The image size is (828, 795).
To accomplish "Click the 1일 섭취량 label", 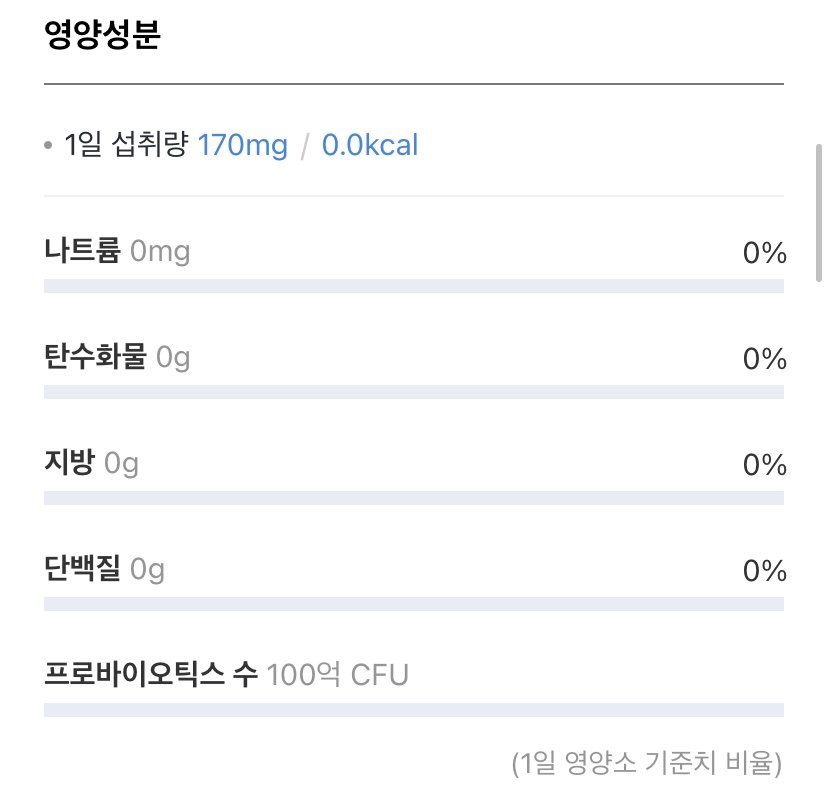I will click(126, 146).
